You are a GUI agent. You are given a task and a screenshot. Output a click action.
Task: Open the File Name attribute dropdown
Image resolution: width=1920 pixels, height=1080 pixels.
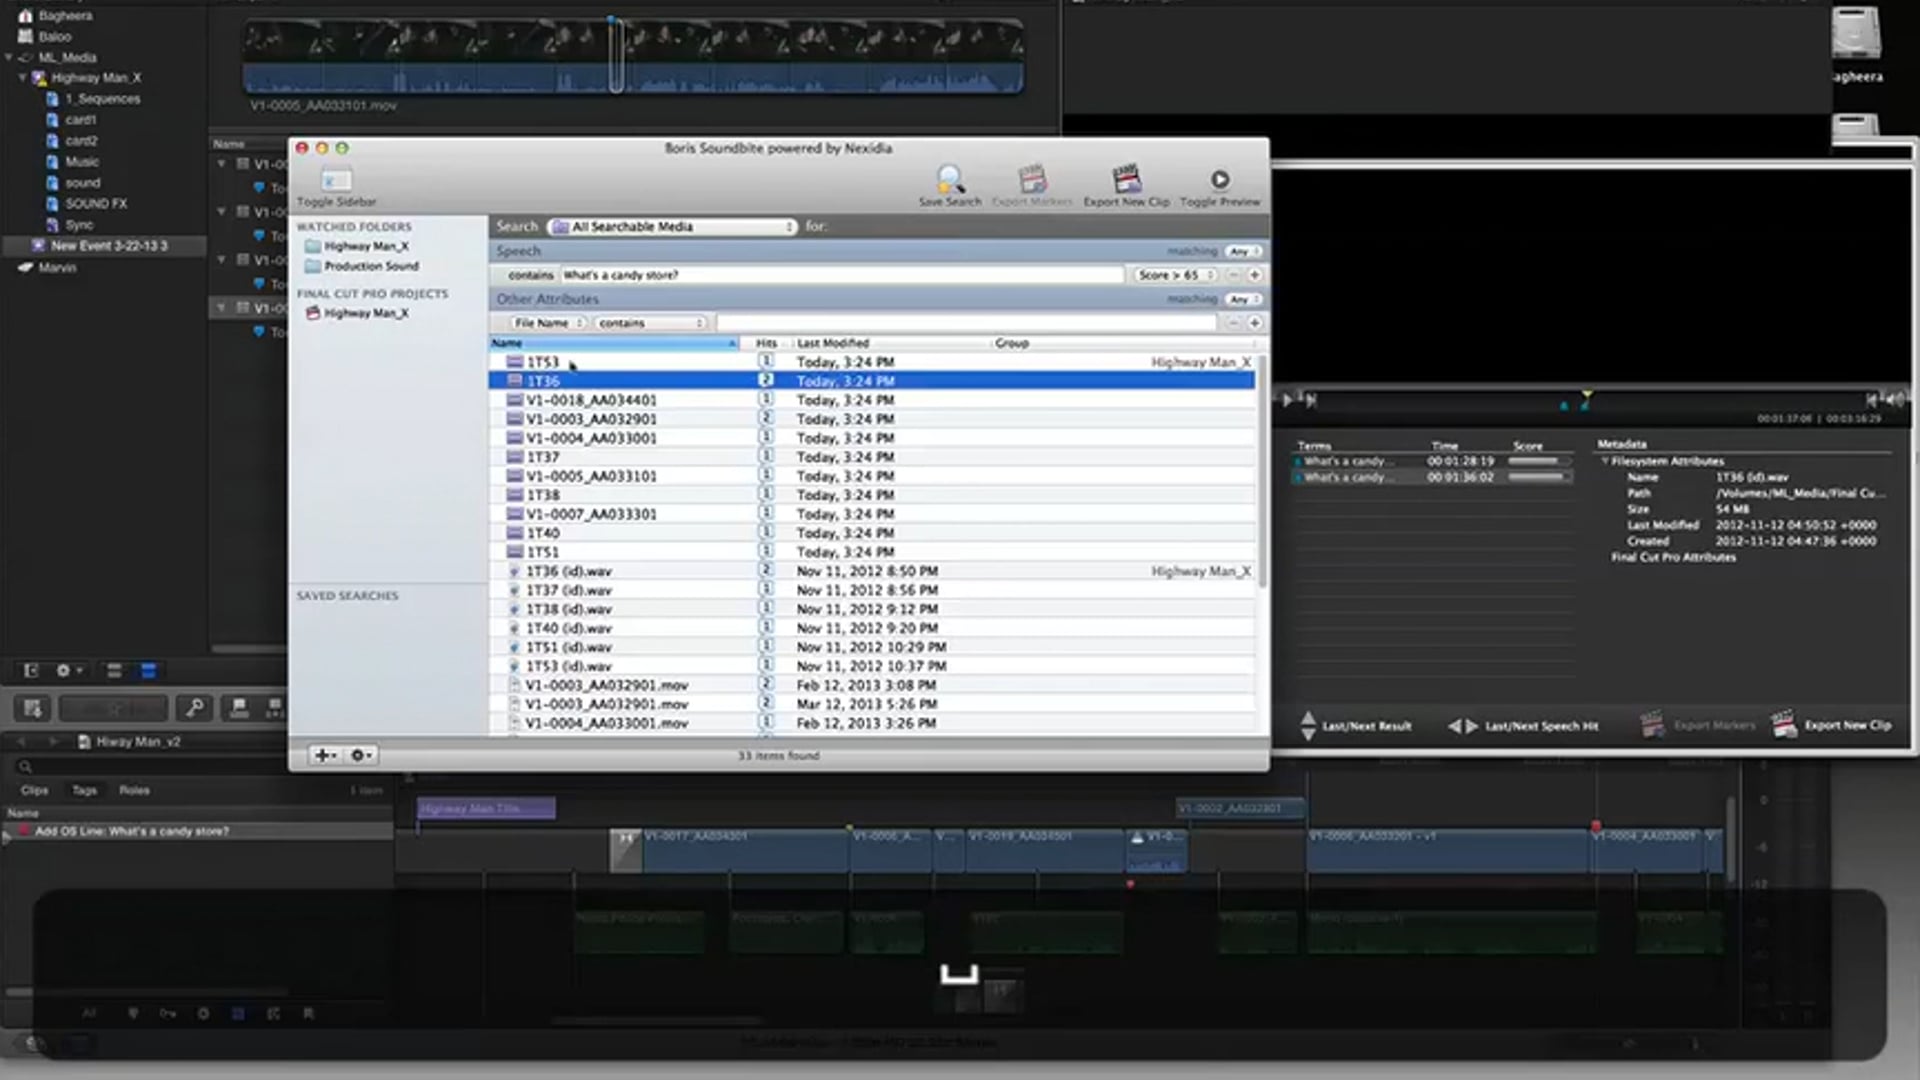(x=548, y=323)
